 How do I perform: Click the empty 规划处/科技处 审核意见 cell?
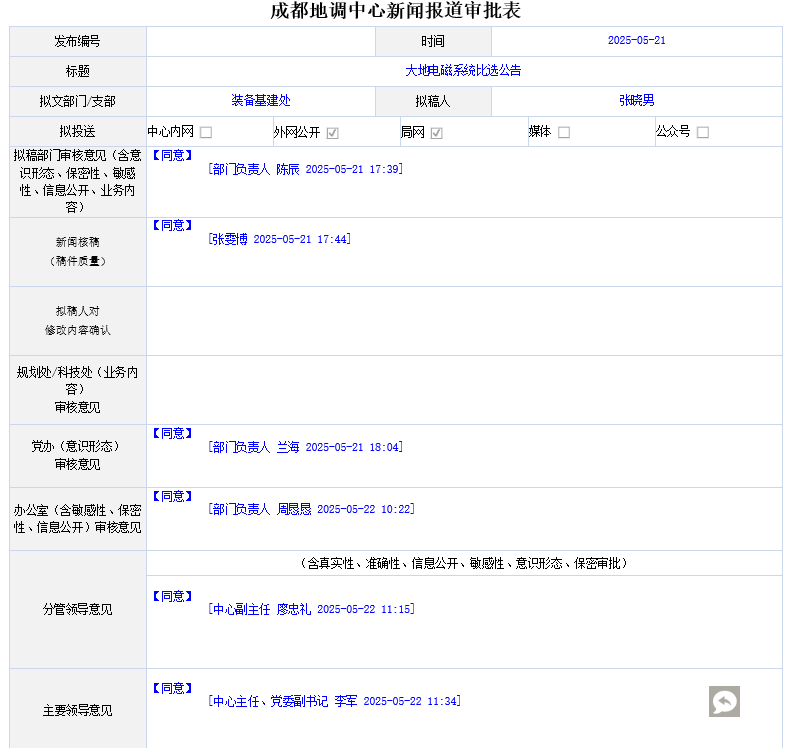click(463, 390)
